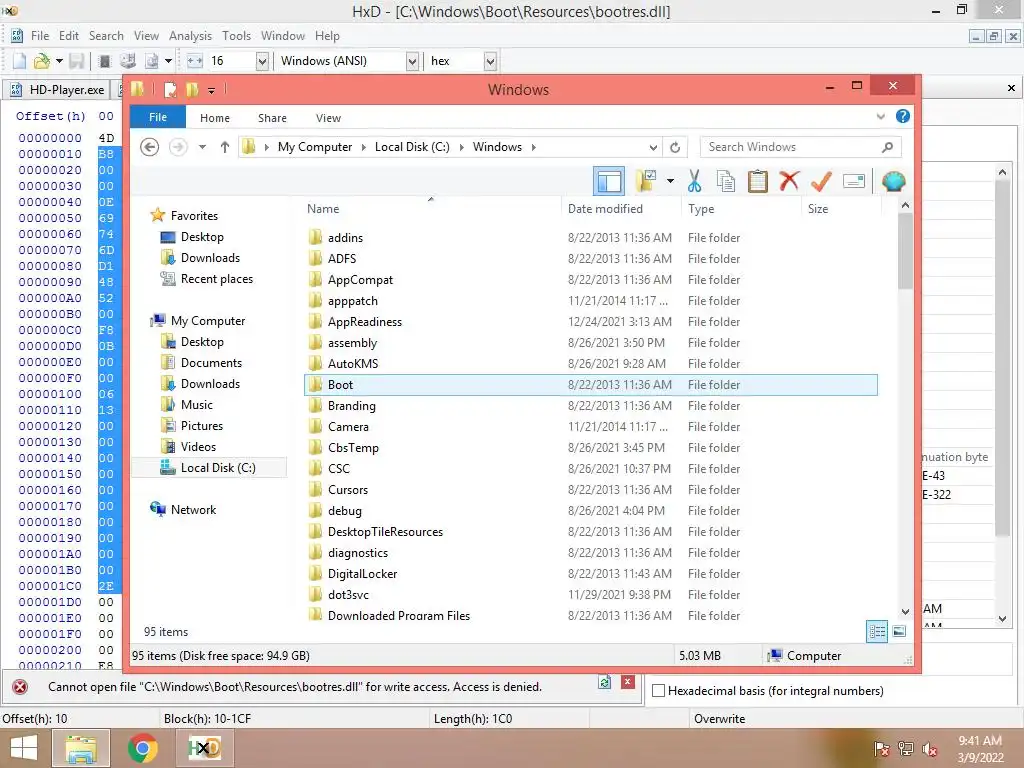Click inside the Search Windows box
This screenshot has height=768, width=1024.
tap(792, 147)
